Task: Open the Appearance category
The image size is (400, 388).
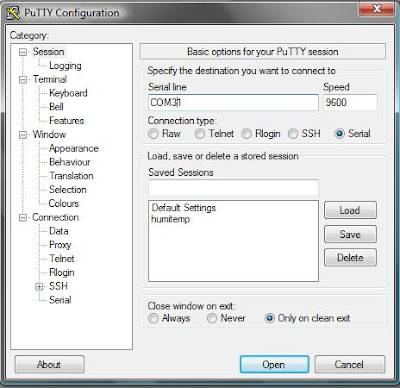Action: 74,149
